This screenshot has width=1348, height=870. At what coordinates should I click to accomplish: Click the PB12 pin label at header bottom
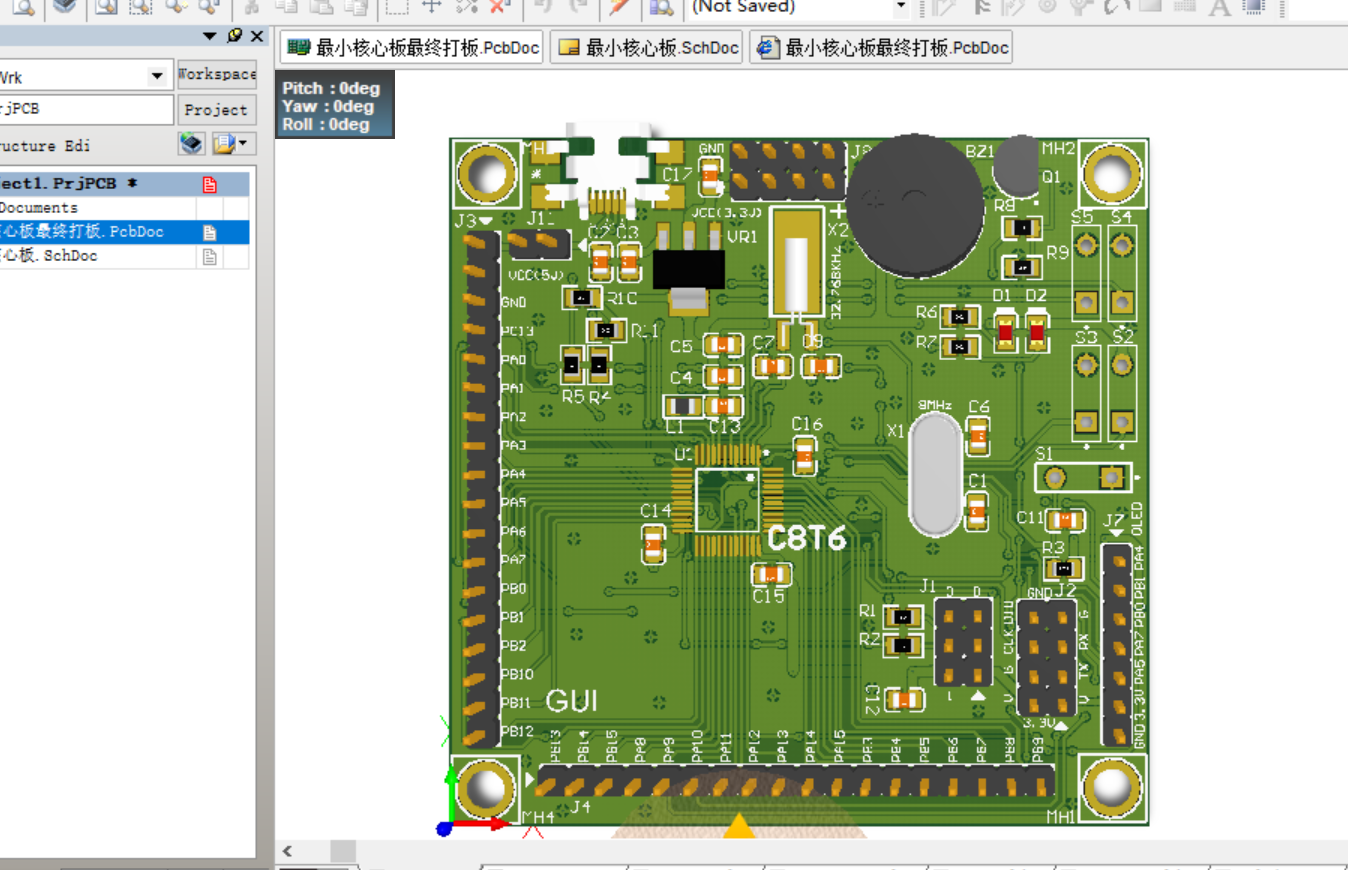pyautogui.click(x=518, y=732)
